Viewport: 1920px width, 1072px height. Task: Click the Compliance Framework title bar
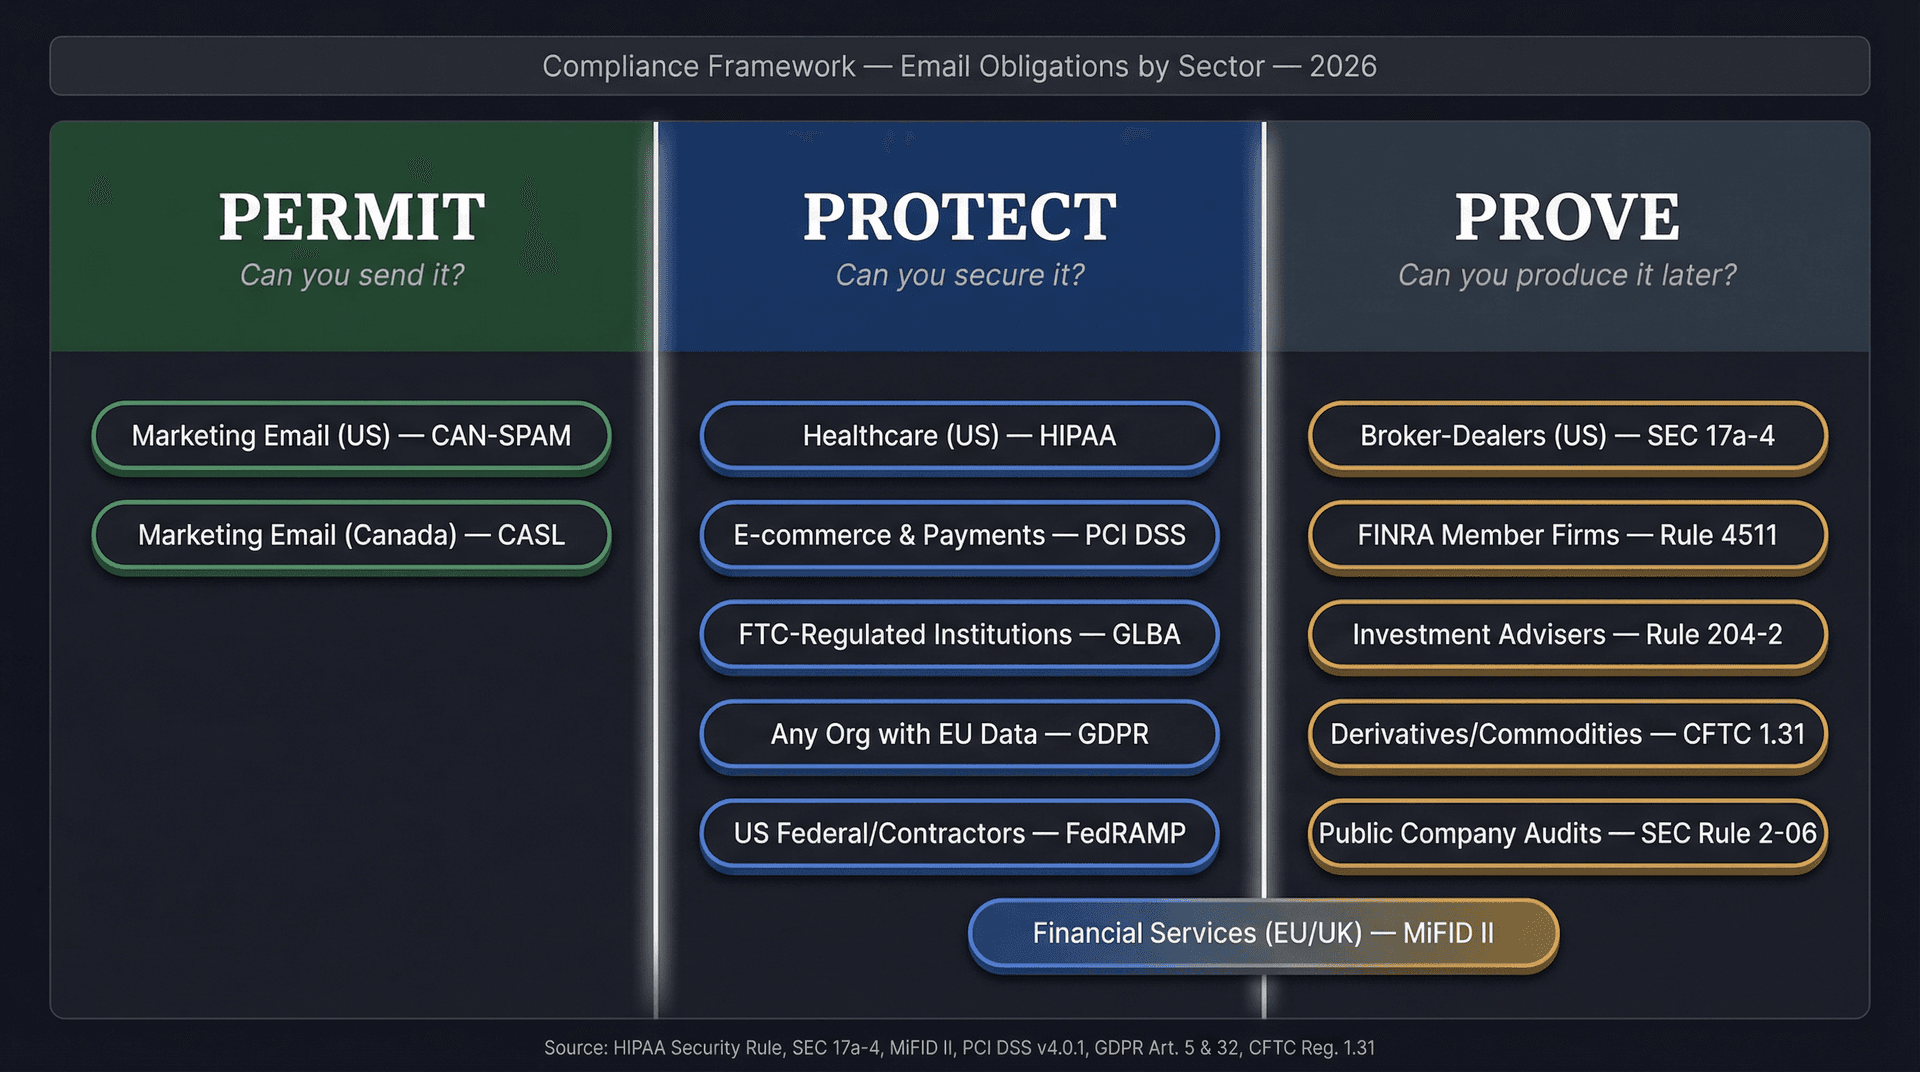(x=960, y=66)
